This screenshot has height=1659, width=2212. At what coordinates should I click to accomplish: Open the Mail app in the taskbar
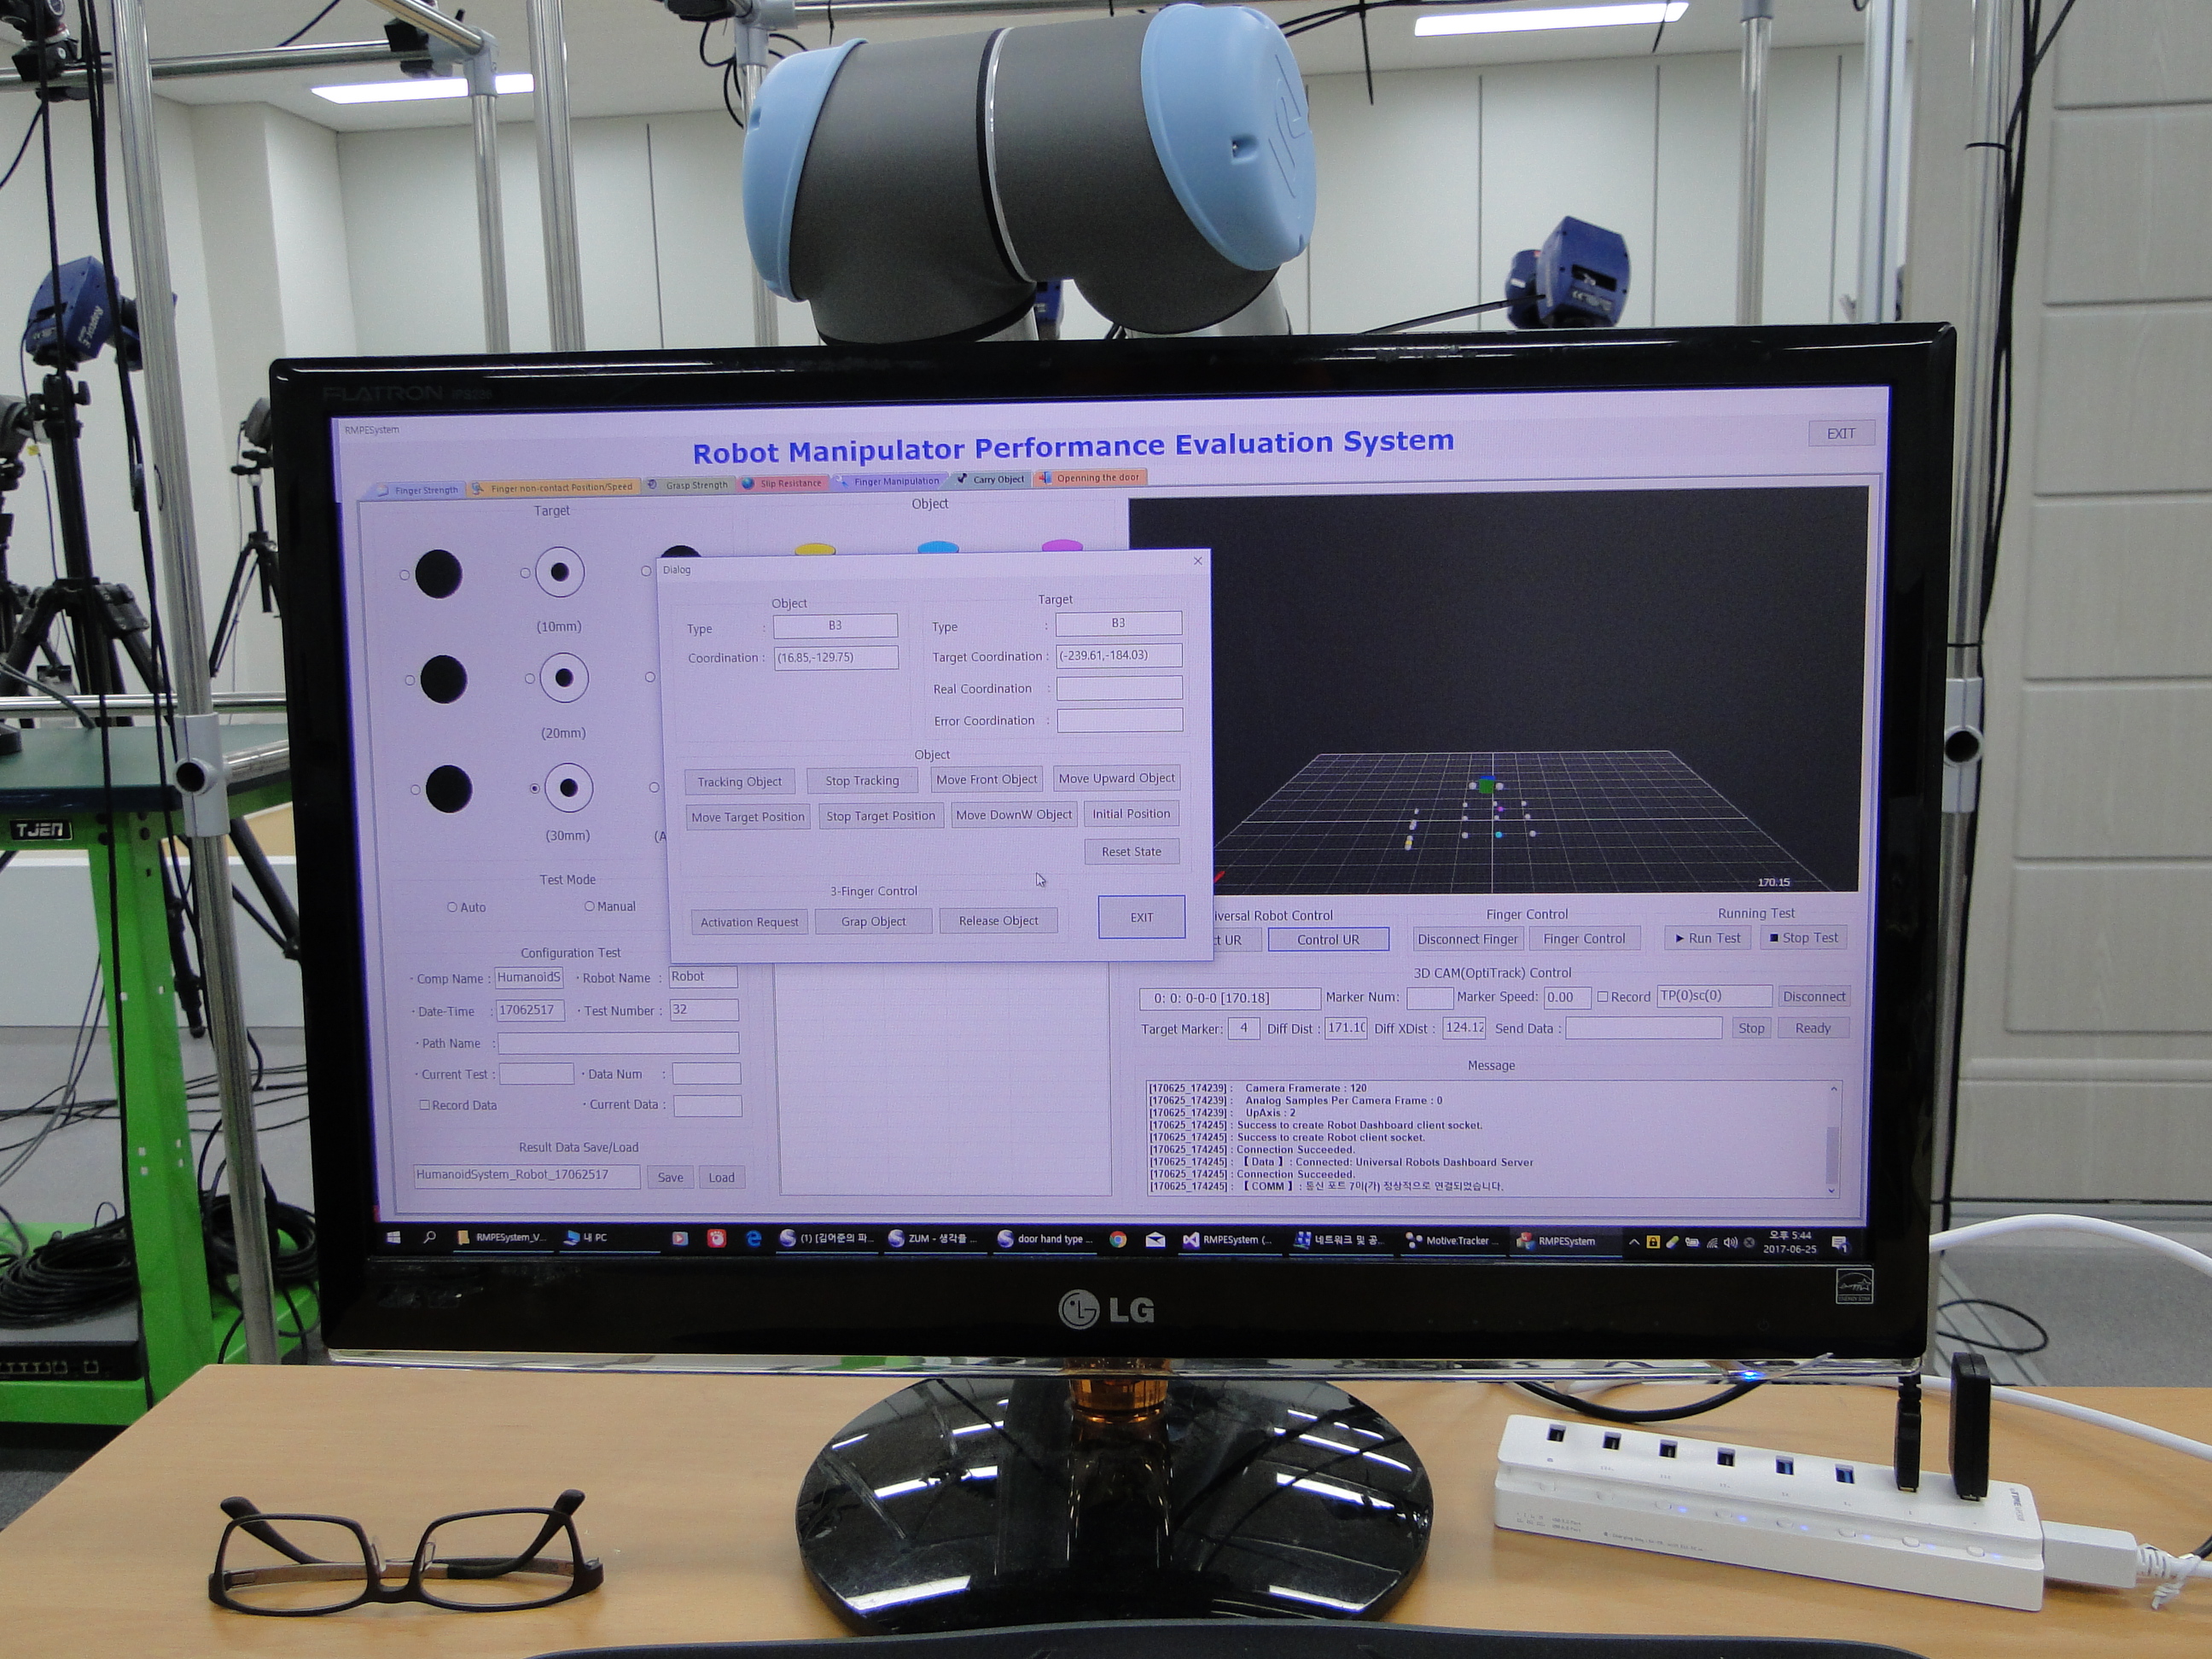(x=1155, y=1240)
